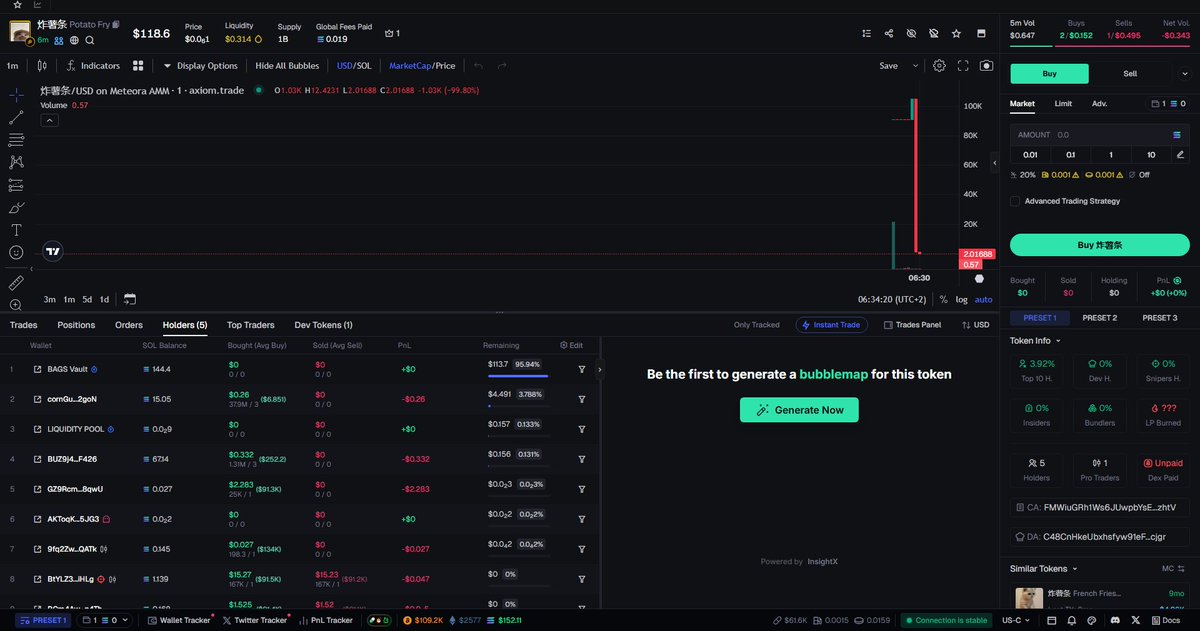Open the Dev Tokens (1) tab

(323, 325)
